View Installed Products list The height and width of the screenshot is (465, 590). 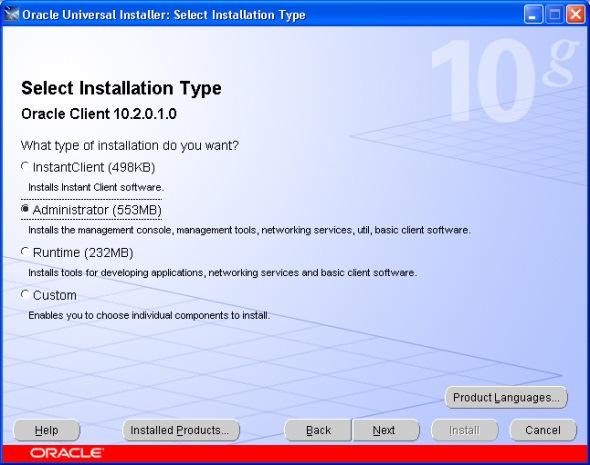pos(181,430)
